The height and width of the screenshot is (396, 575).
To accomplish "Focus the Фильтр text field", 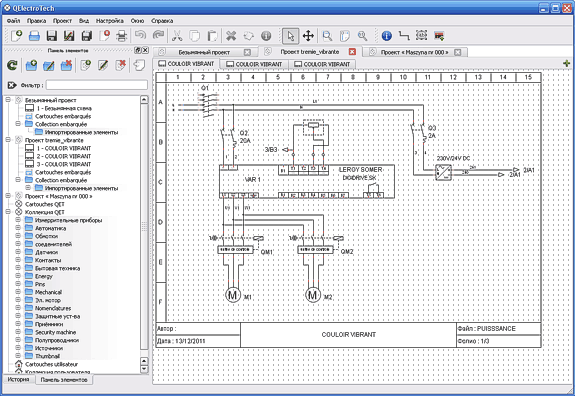I will (97, 85).
